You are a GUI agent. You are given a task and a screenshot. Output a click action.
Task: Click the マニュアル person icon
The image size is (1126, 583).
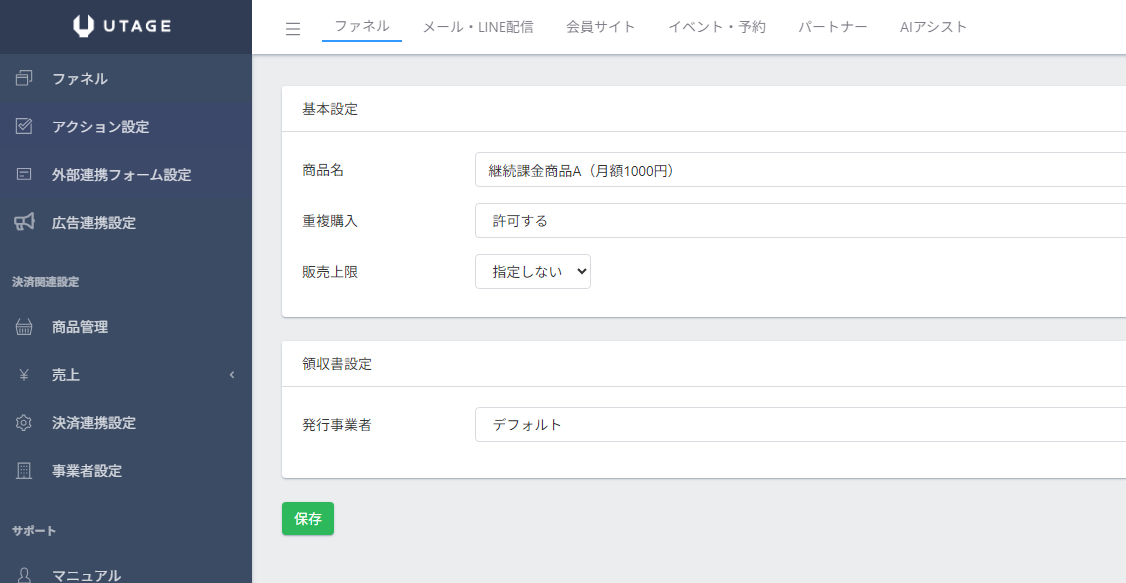tap(25, 575)
